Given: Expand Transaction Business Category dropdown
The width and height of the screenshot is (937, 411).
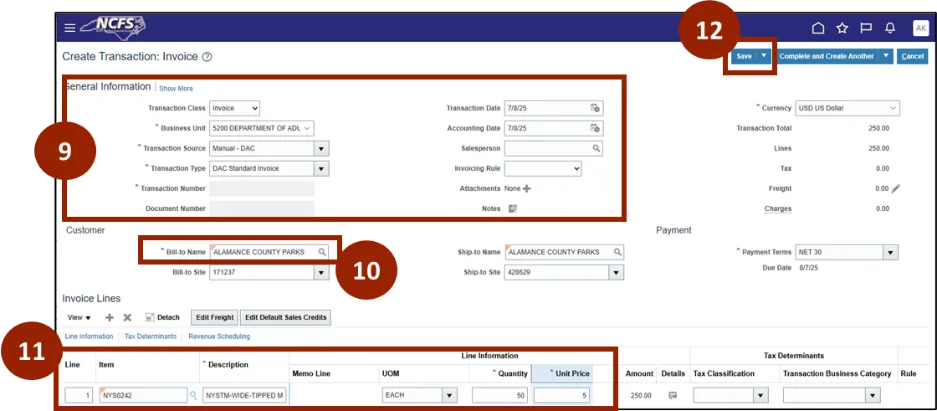Looking at the screenshot, I should click(874, 395).
